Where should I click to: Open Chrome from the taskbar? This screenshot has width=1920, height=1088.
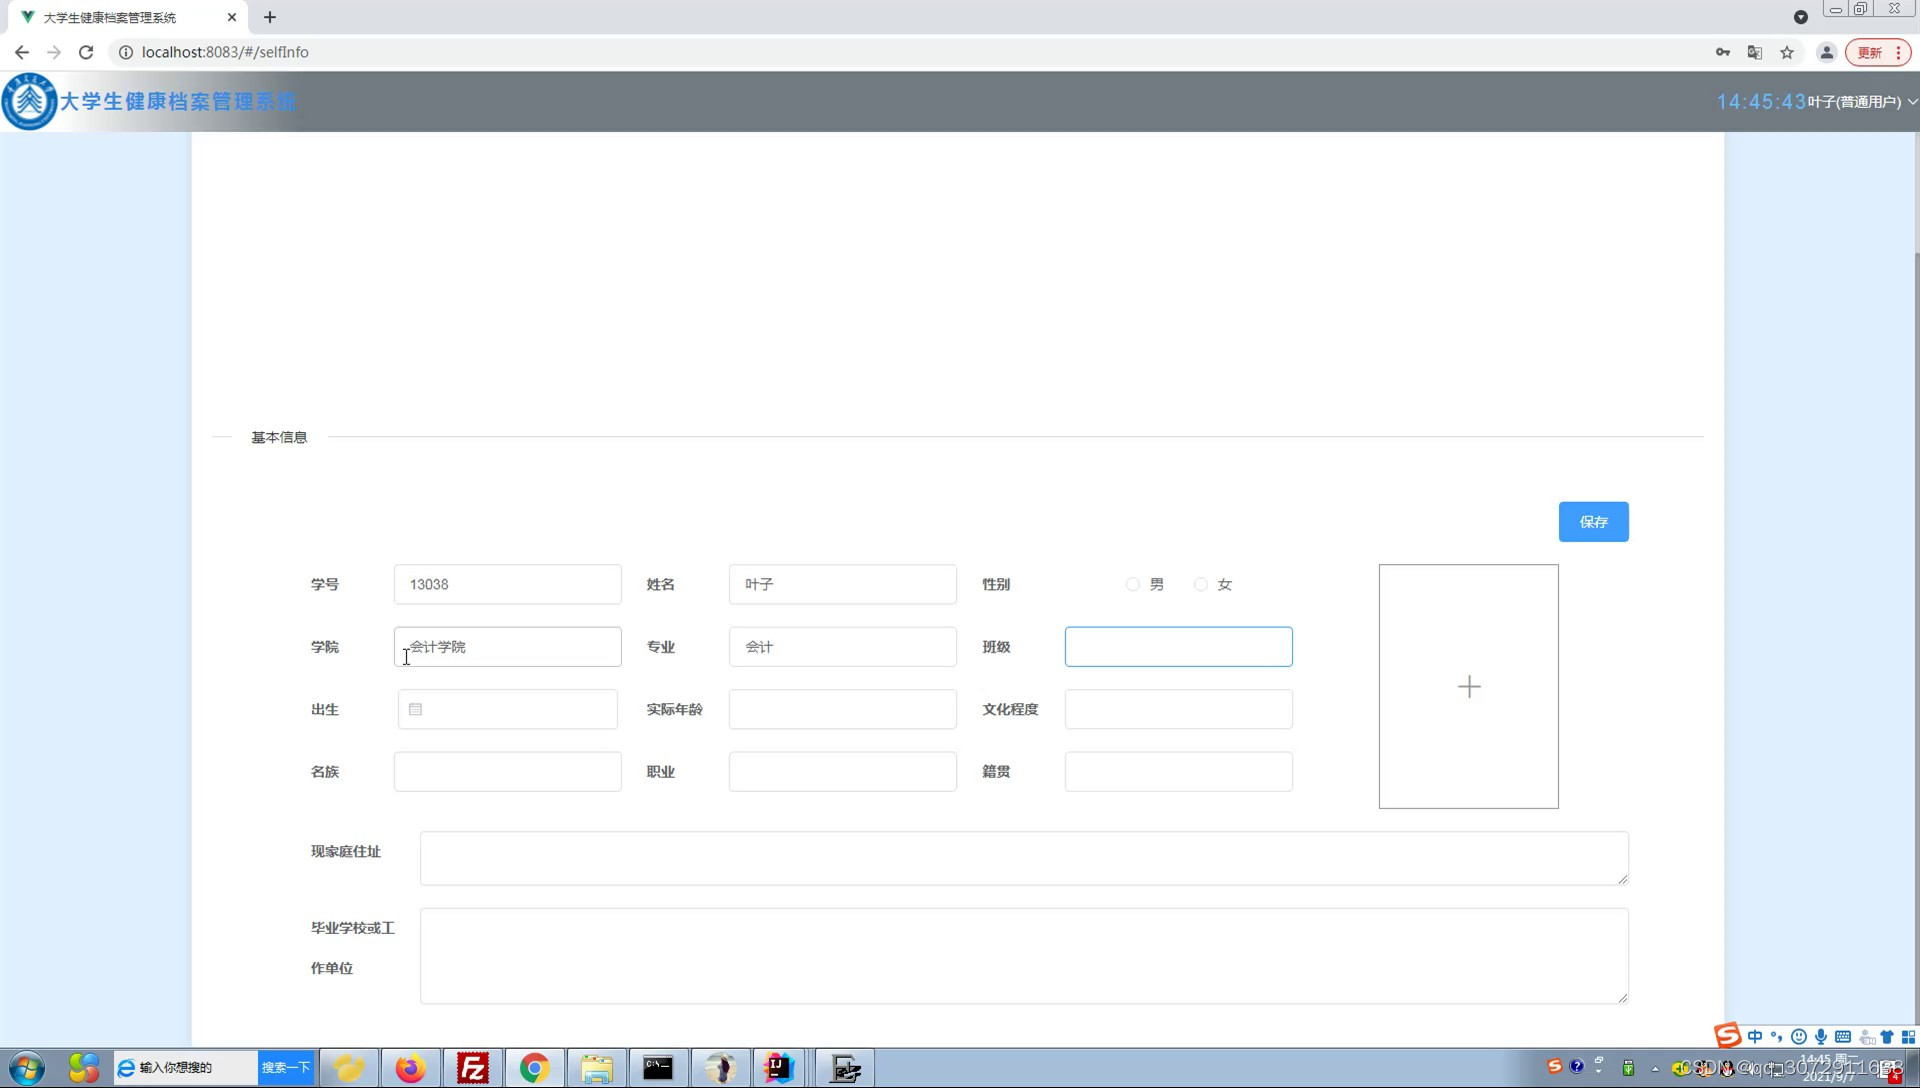pos(534,1068)
